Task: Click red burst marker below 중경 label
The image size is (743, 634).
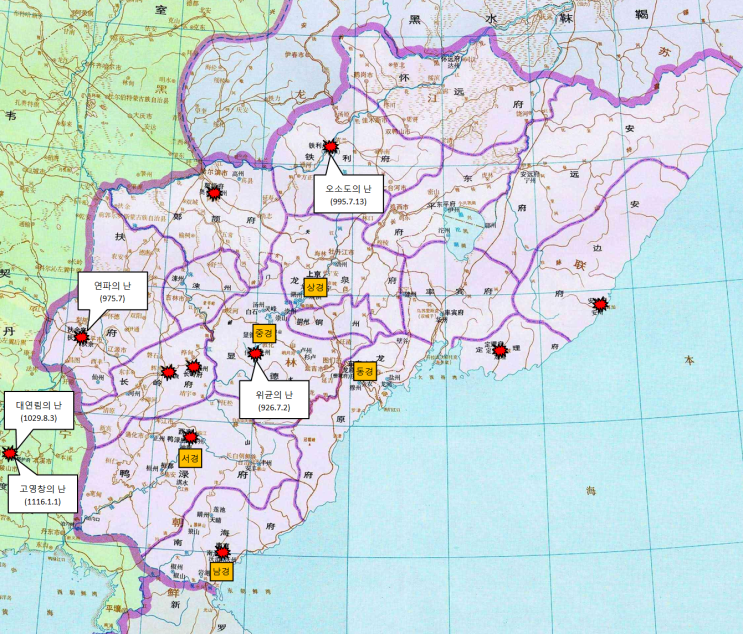Action: [x=255, y=353]
